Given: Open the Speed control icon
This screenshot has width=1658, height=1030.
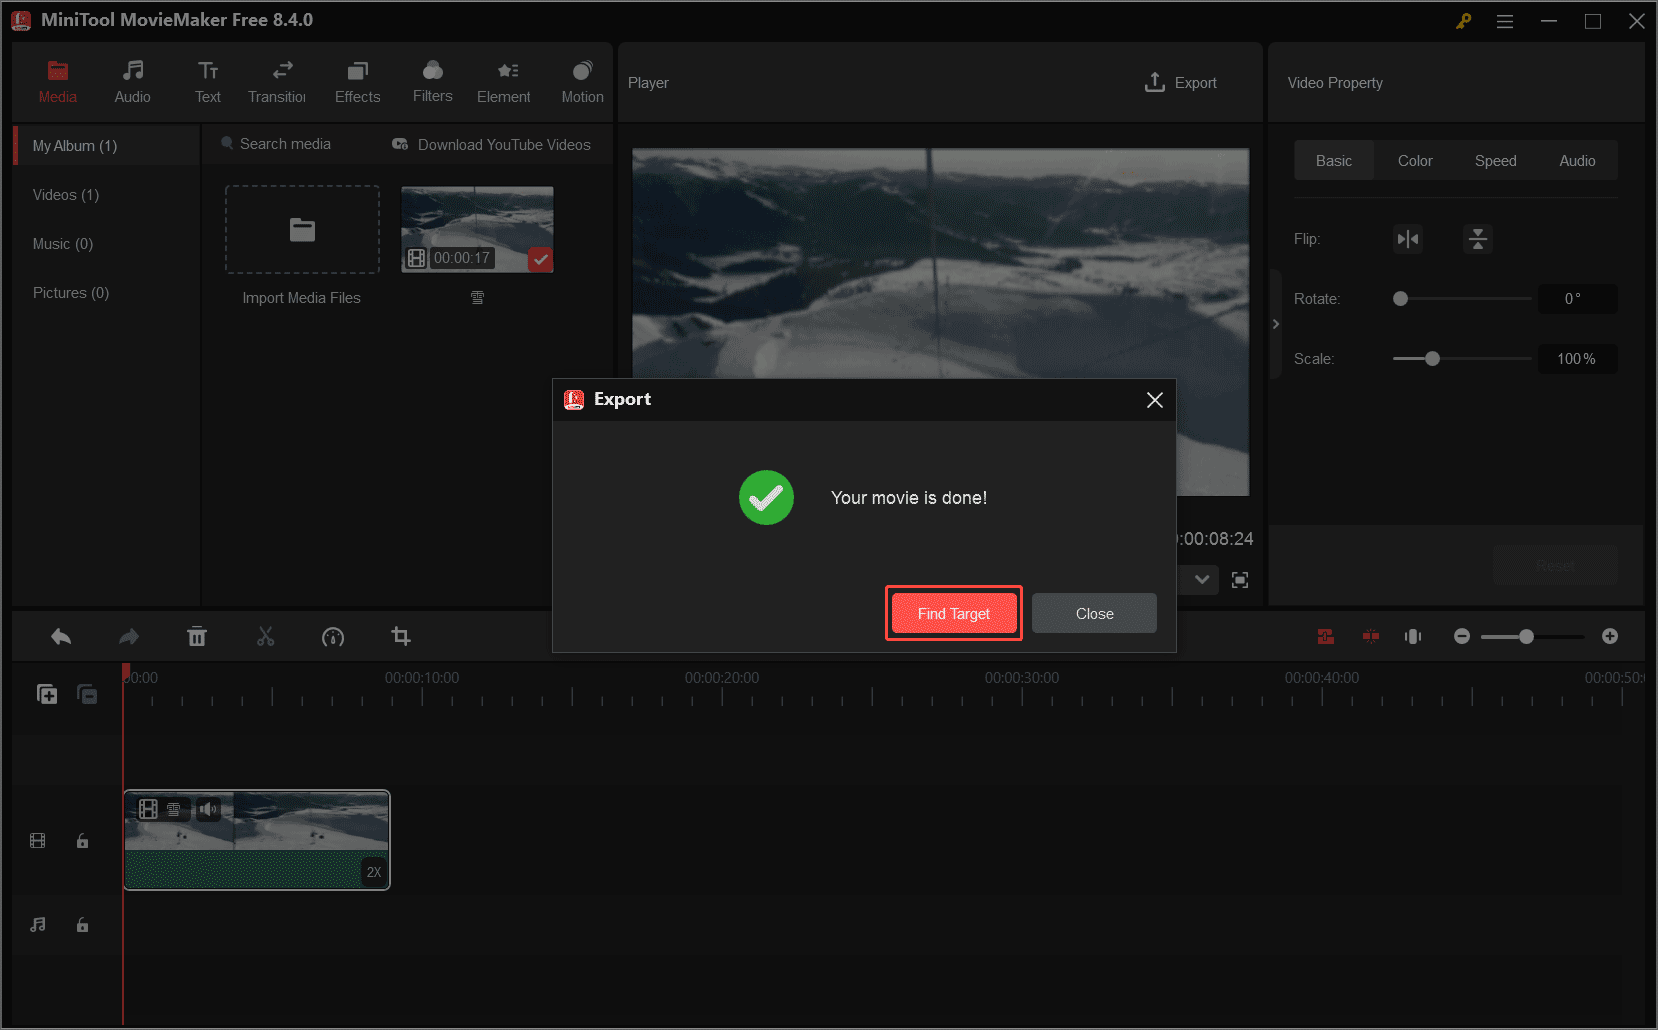Looking at the screenshot, I should point(333,636).
